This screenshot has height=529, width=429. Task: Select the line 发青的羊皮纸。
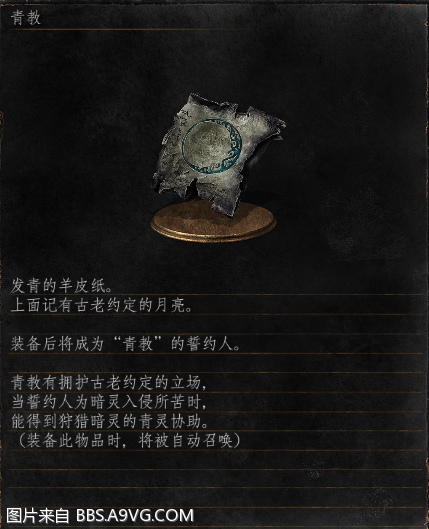(x=62, y=286)
